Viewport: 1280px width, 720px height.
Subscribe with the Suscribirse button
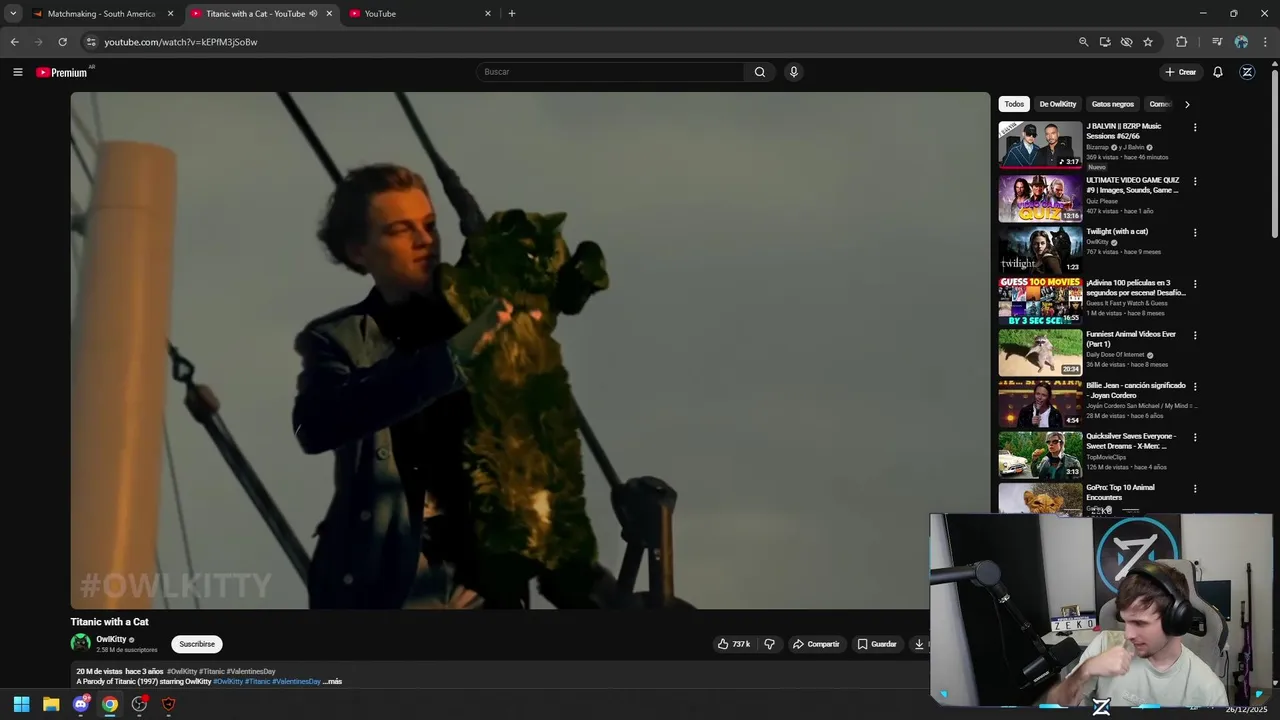[197, 644]
